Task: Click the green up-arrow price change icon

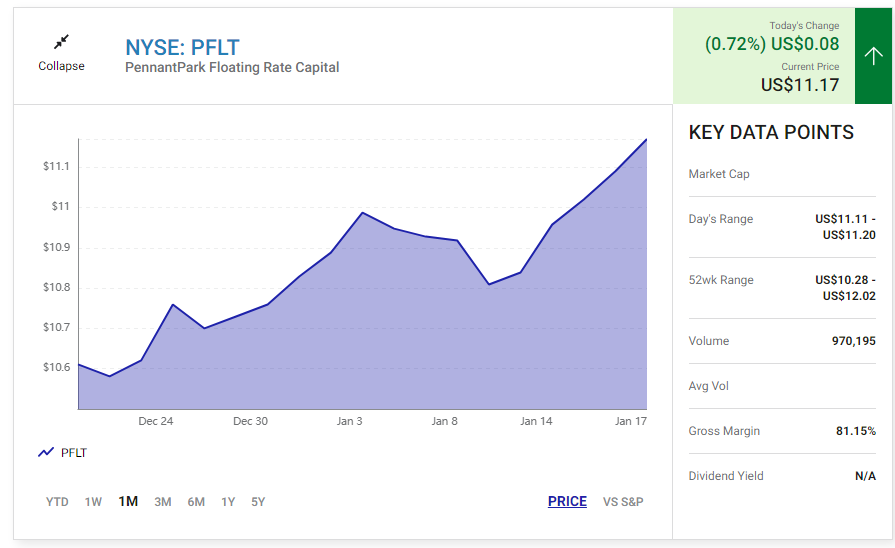Action: click(873, 56)
